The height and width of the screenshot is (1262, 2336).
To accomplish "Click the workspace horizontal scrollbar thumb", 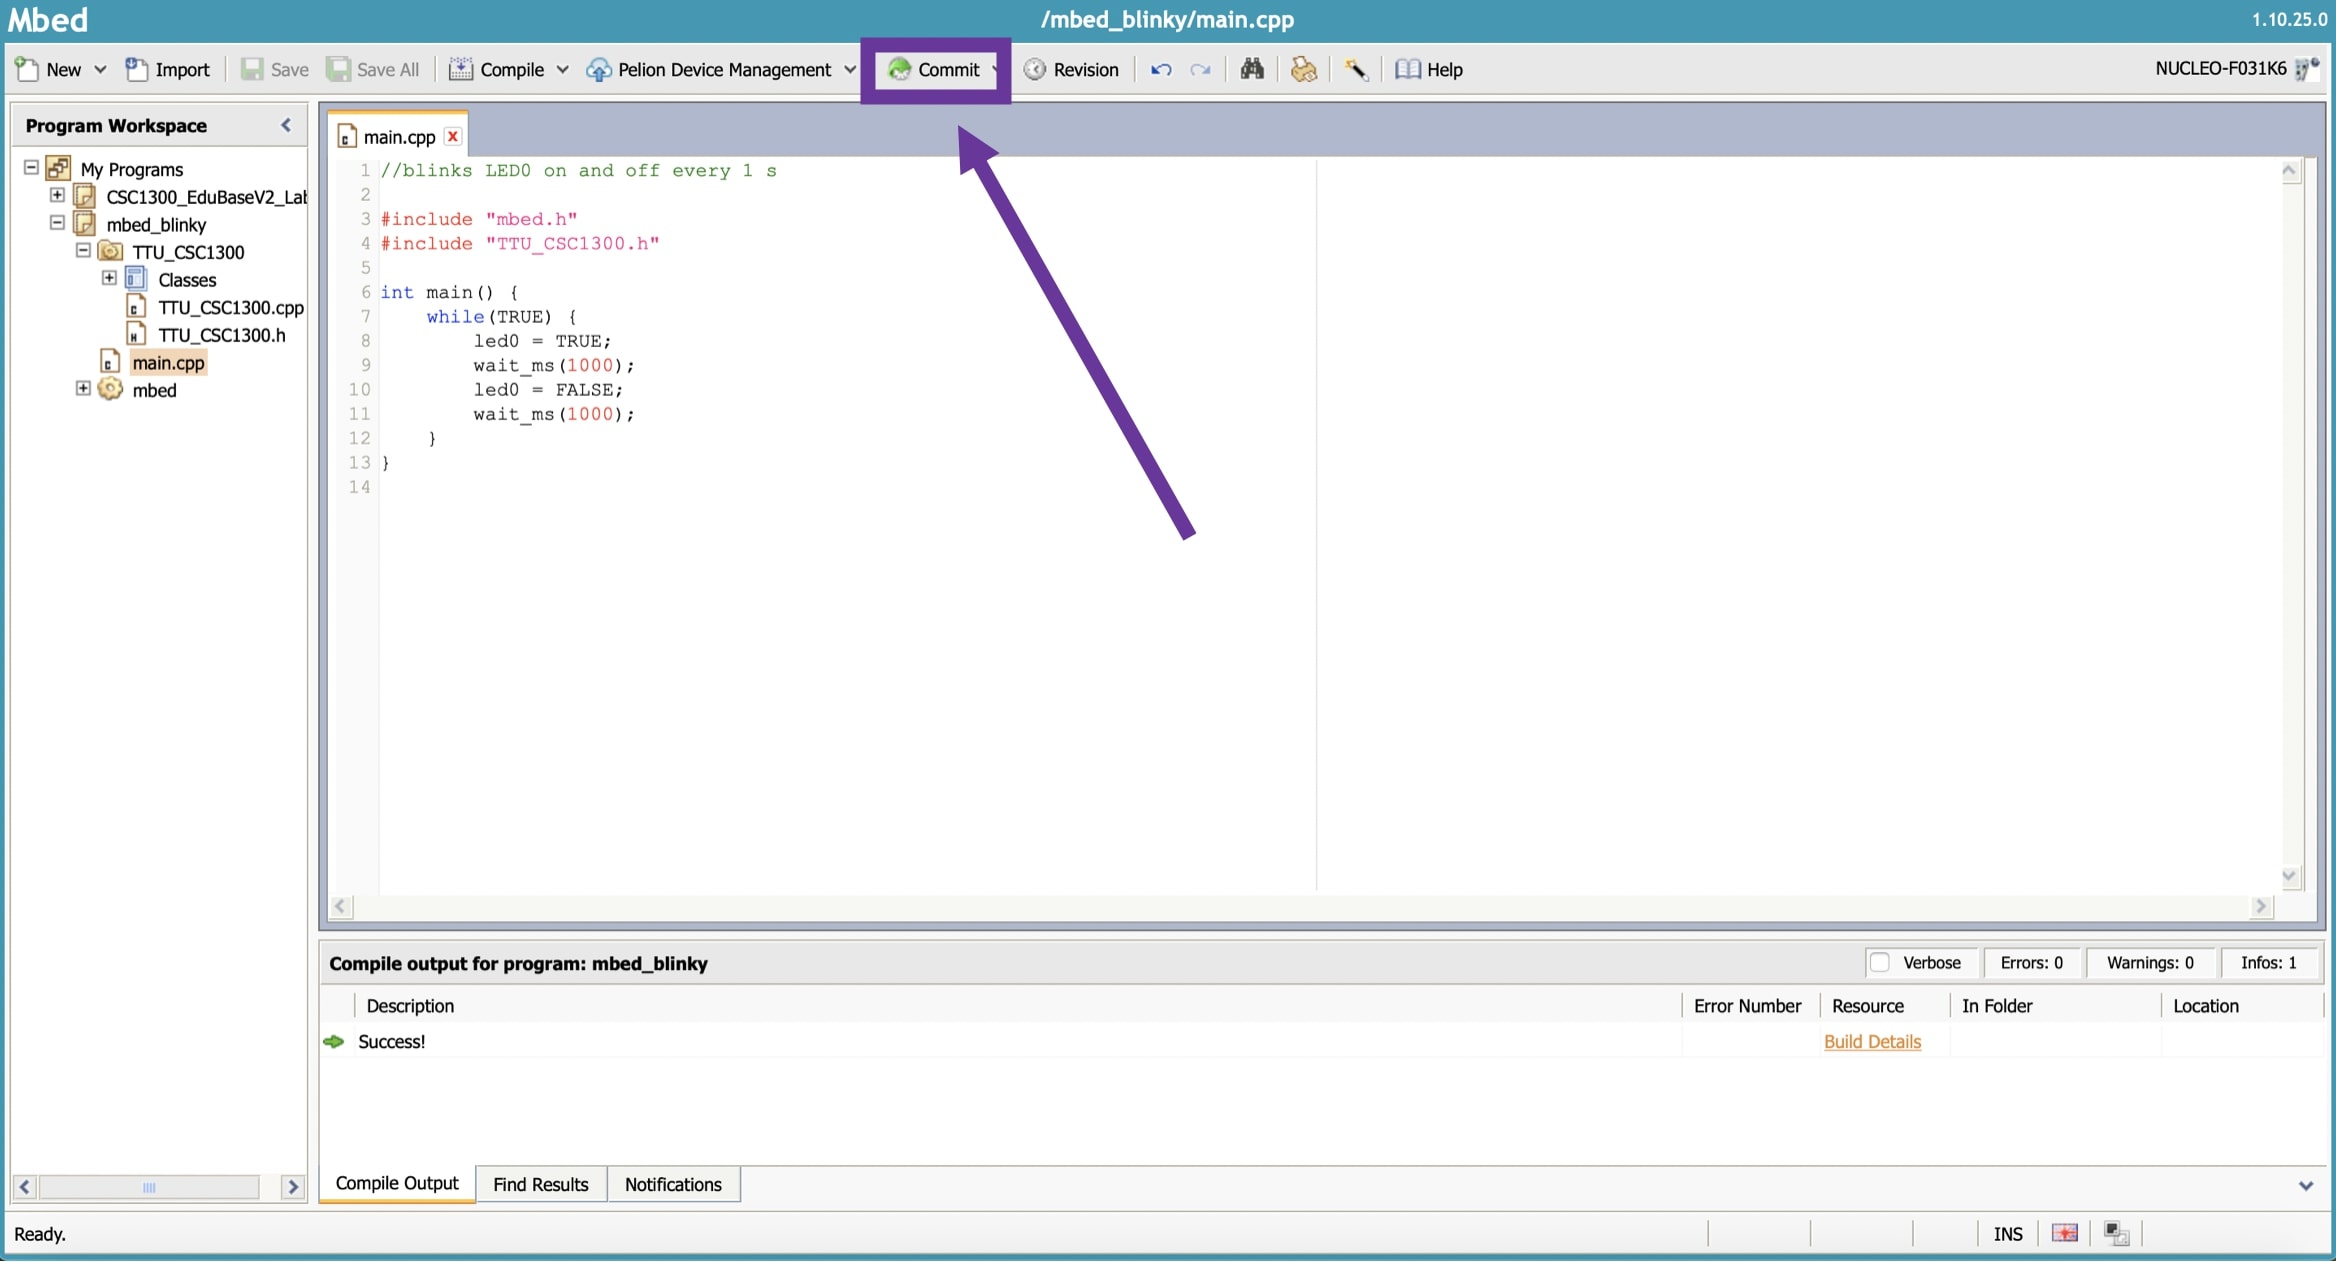I will [149, 1187].
